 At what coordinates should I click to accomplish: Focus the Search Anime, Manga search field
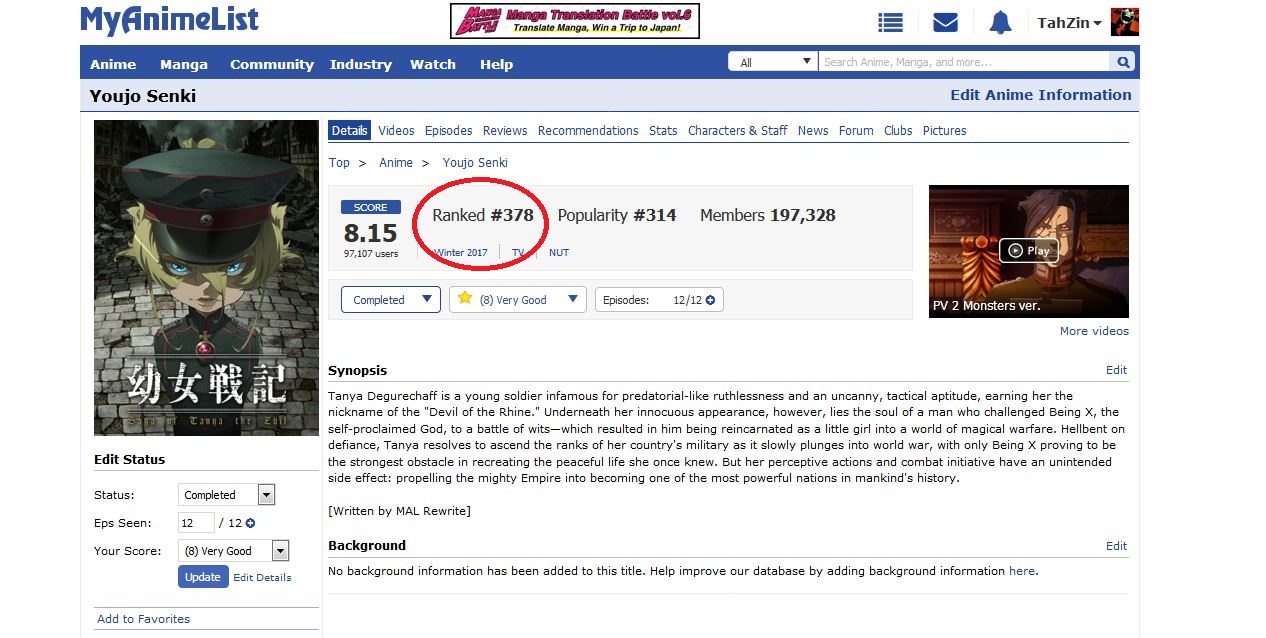(x=964, y=62)
